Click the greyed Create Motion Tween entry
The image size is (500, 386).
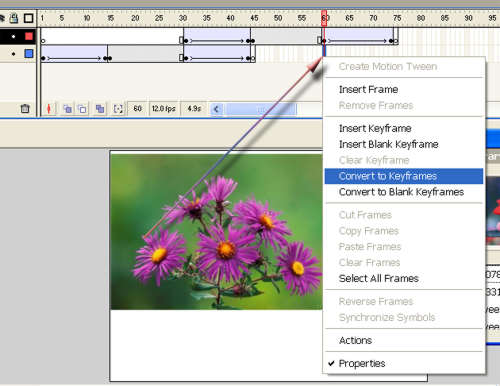coord(388,66)
